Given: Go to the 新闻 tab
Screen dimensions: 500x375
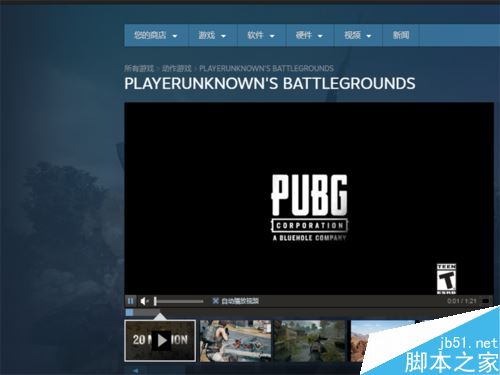Looking at the screenshot, I should pos(401,35).
